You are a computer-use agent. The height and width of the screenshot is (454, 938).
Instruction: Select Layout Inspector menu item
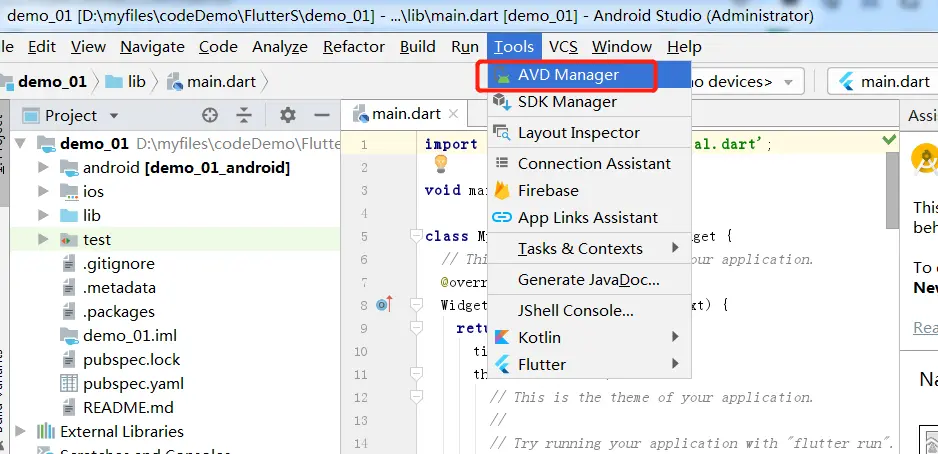pos(589,133)
